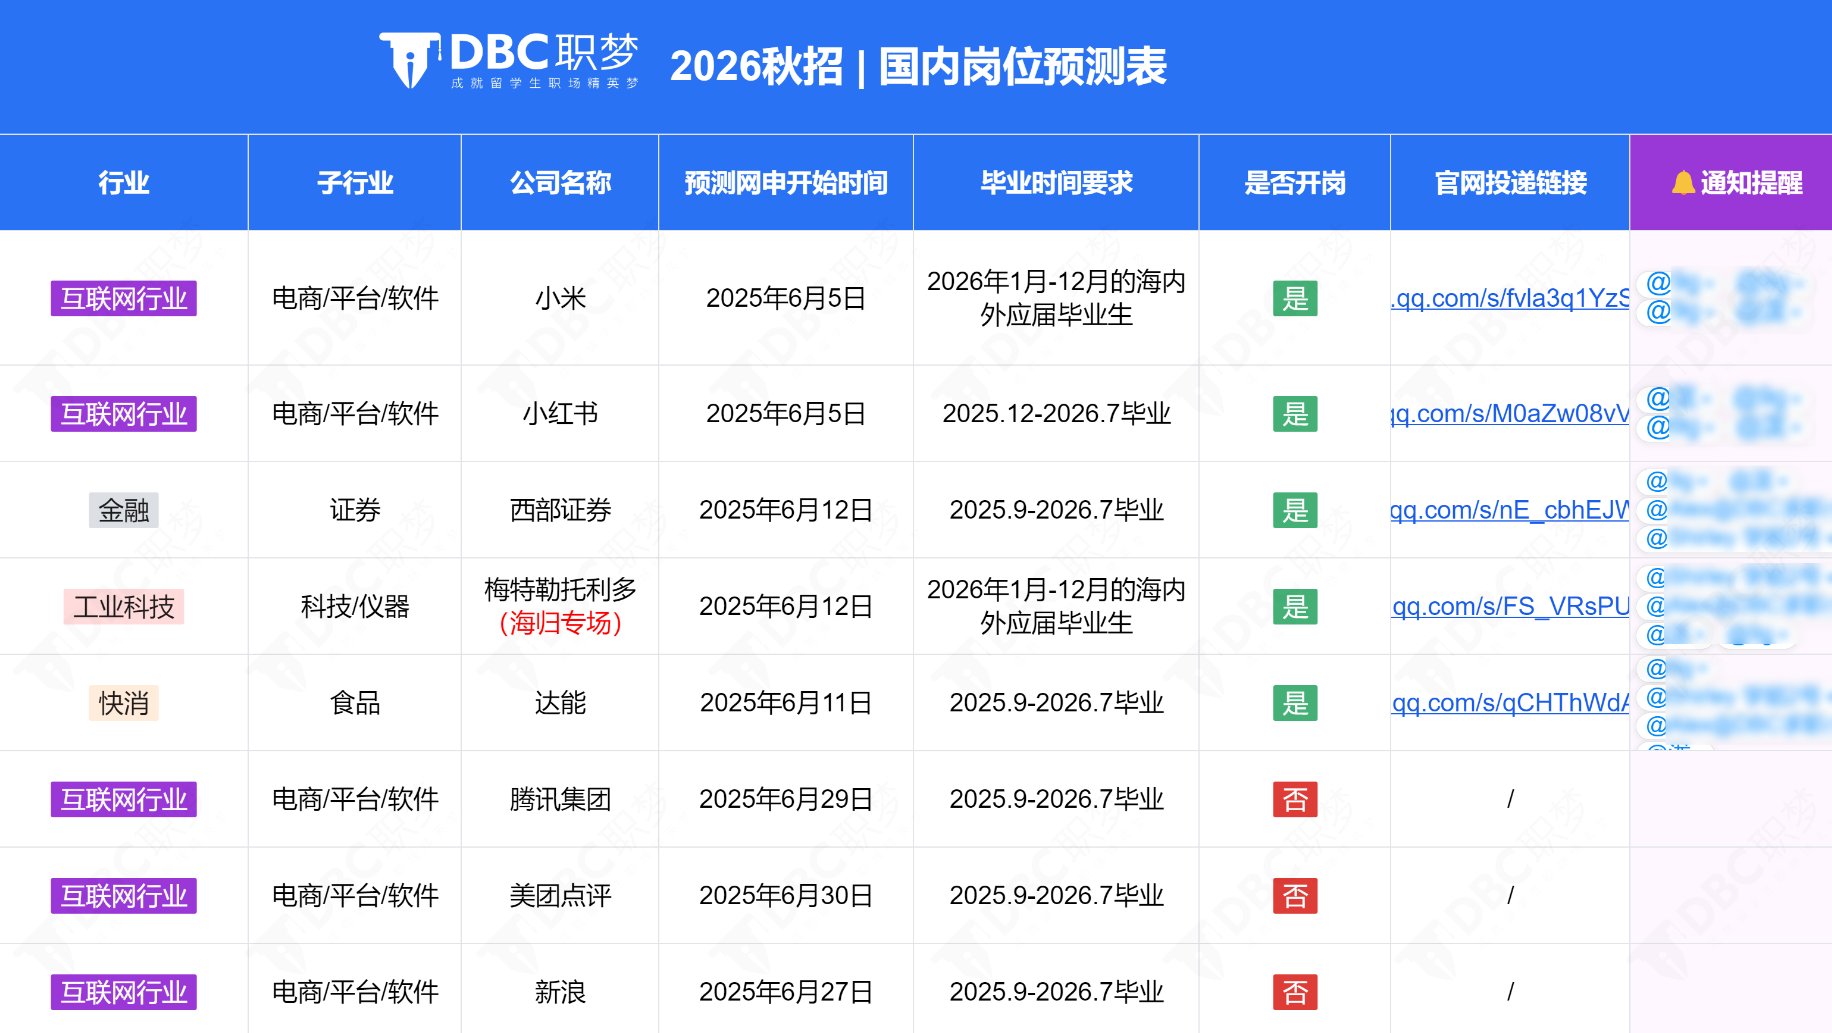Select the 金融 industry tag

click(x=124, y=510)
